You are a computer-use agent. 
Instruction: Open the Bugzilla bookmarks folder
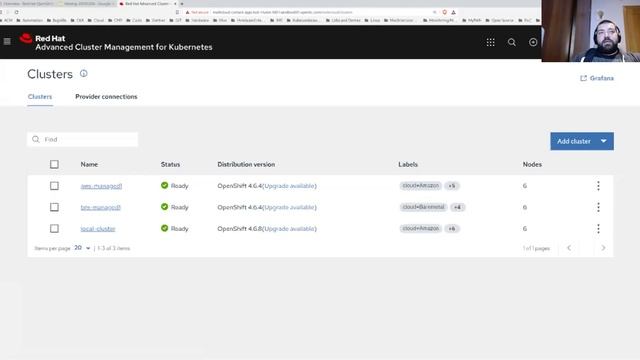57,20
